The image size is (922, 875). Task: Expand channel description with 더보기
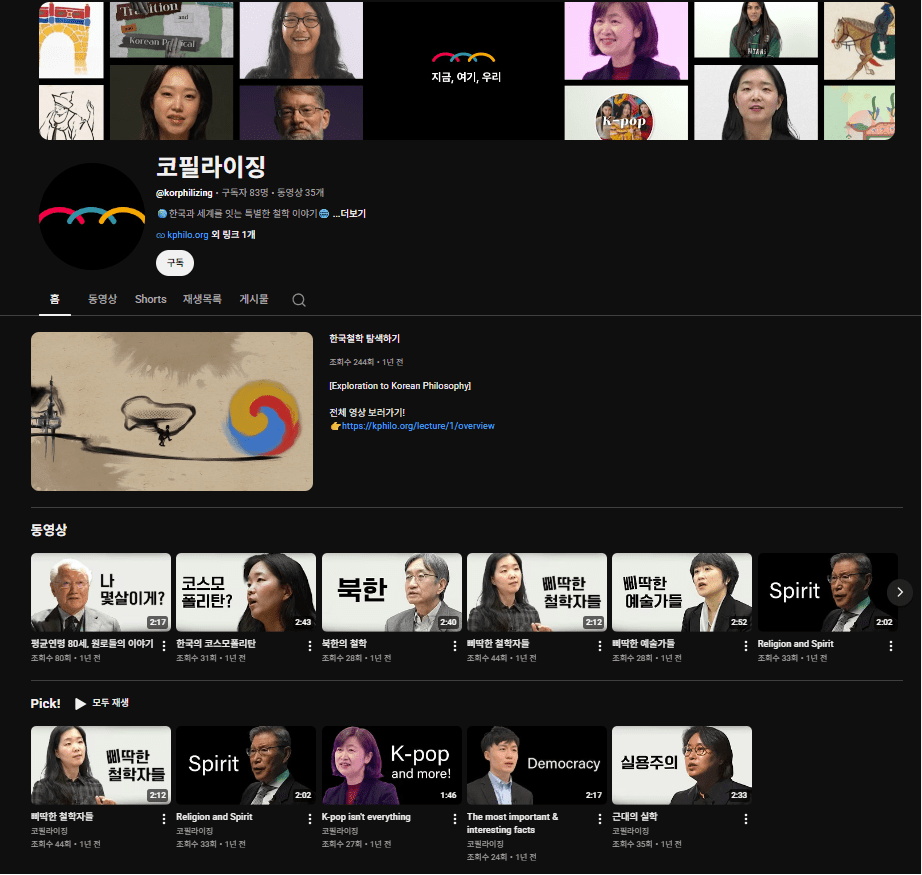tap(349, 213)
